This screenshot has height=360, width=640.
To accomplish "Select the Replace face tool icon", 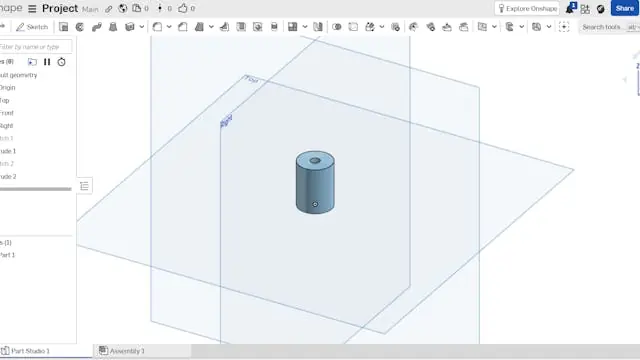I will click(x=464, y=27).
